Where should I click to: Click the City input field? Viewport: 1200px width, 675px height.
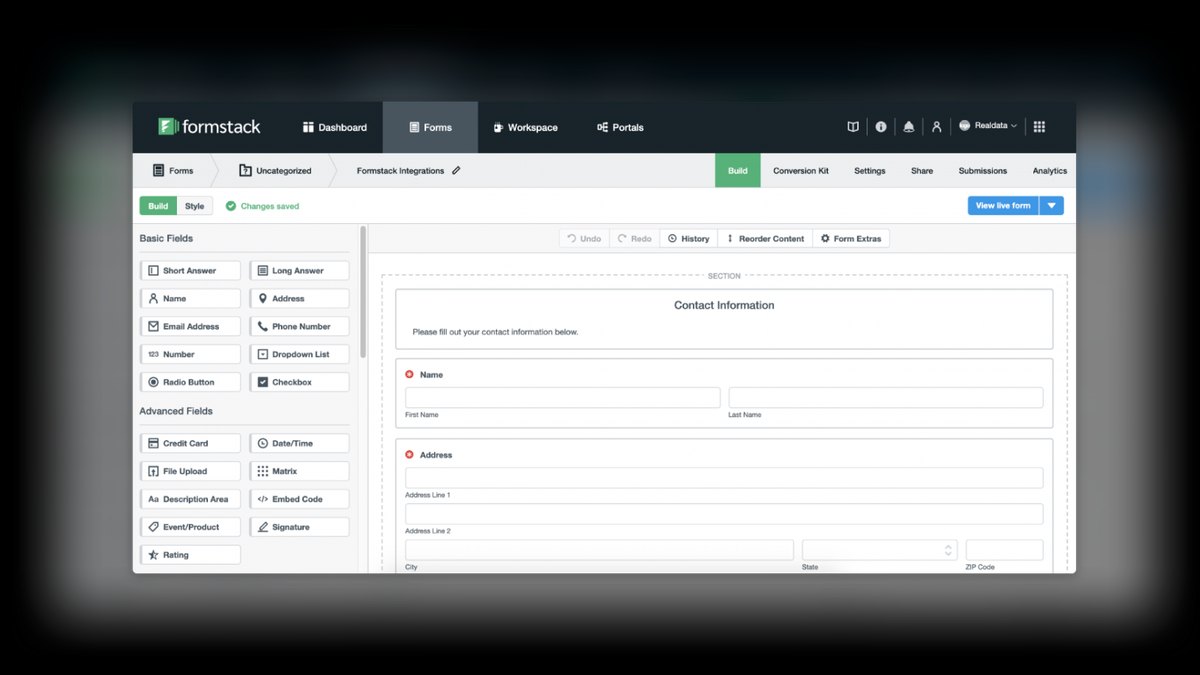(x=599, y=550)
